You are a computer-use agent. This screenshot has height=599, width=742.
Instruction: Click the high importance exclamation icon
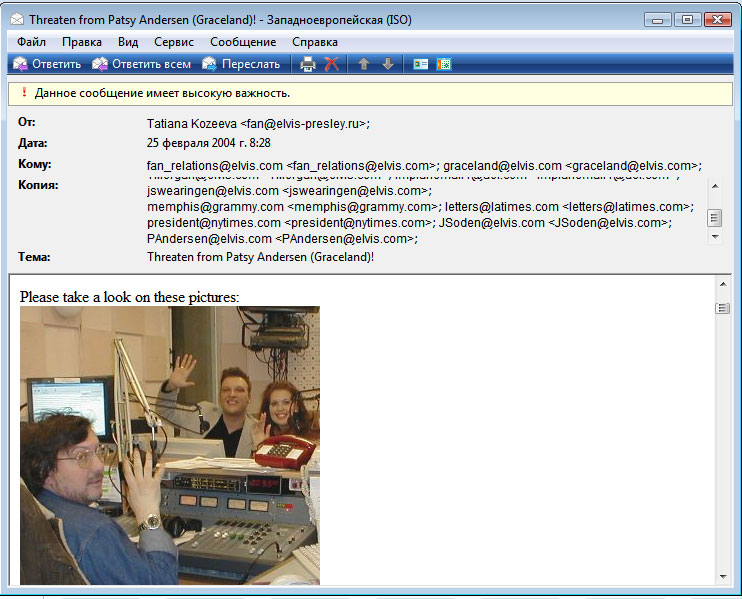click(x=24, y=92)
